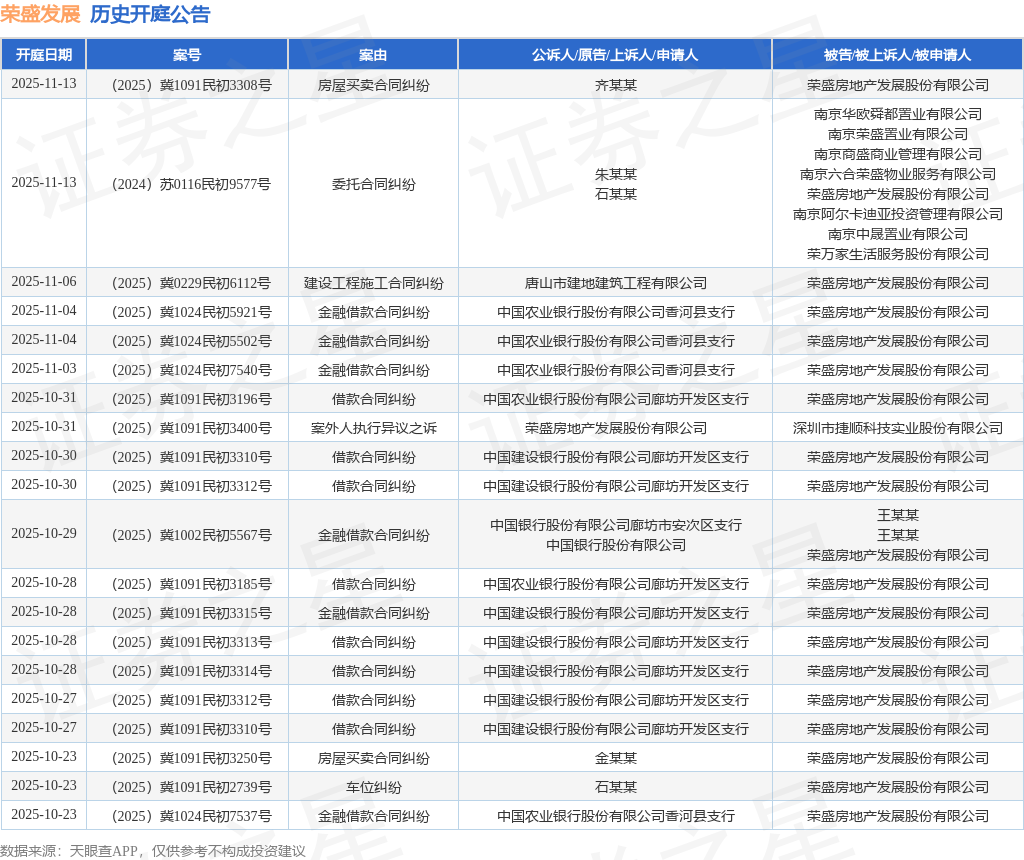Click defendant 南京中晟置业有限公司
Image resolution: width=1024 pixels, height=860 pixels.
pyautogui.click(x=897, y=234)
